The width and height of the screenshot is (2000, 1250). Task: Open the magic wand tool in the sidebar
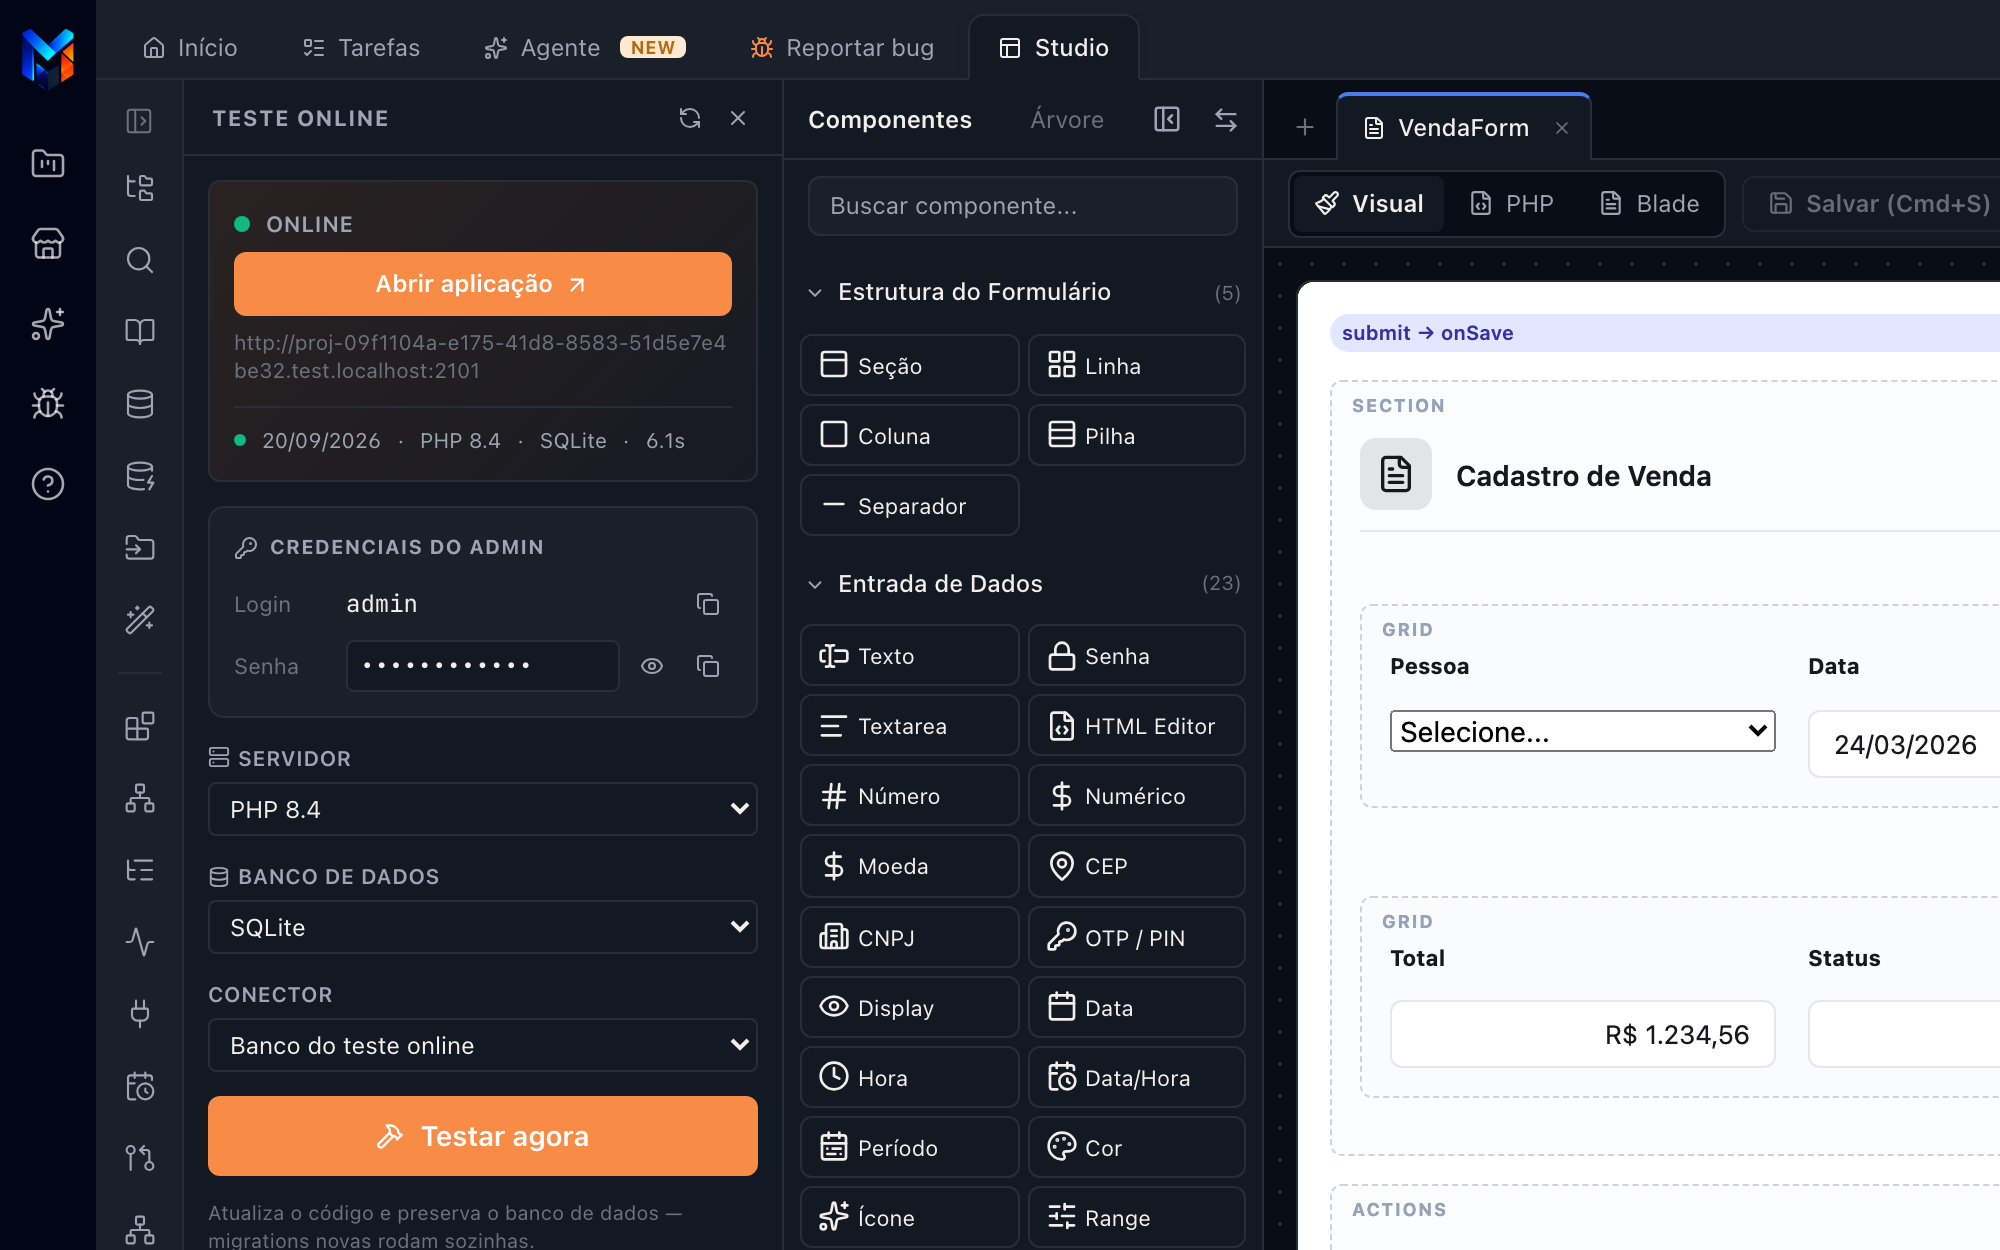pyautogui.click(x=140, y=620)
